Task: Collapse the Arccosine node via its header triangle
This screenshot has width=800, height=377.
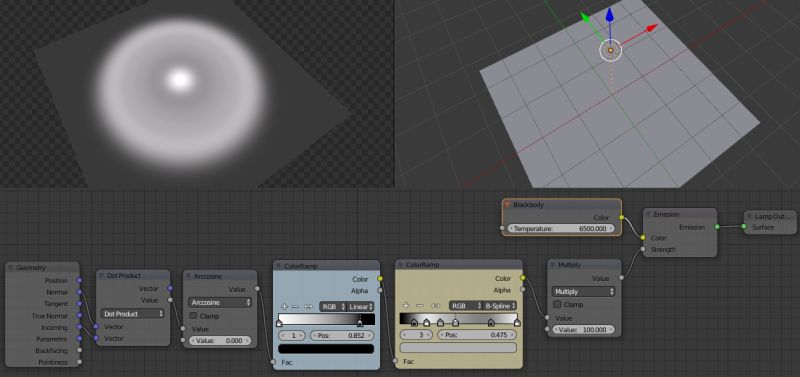Action: (188, 276)
